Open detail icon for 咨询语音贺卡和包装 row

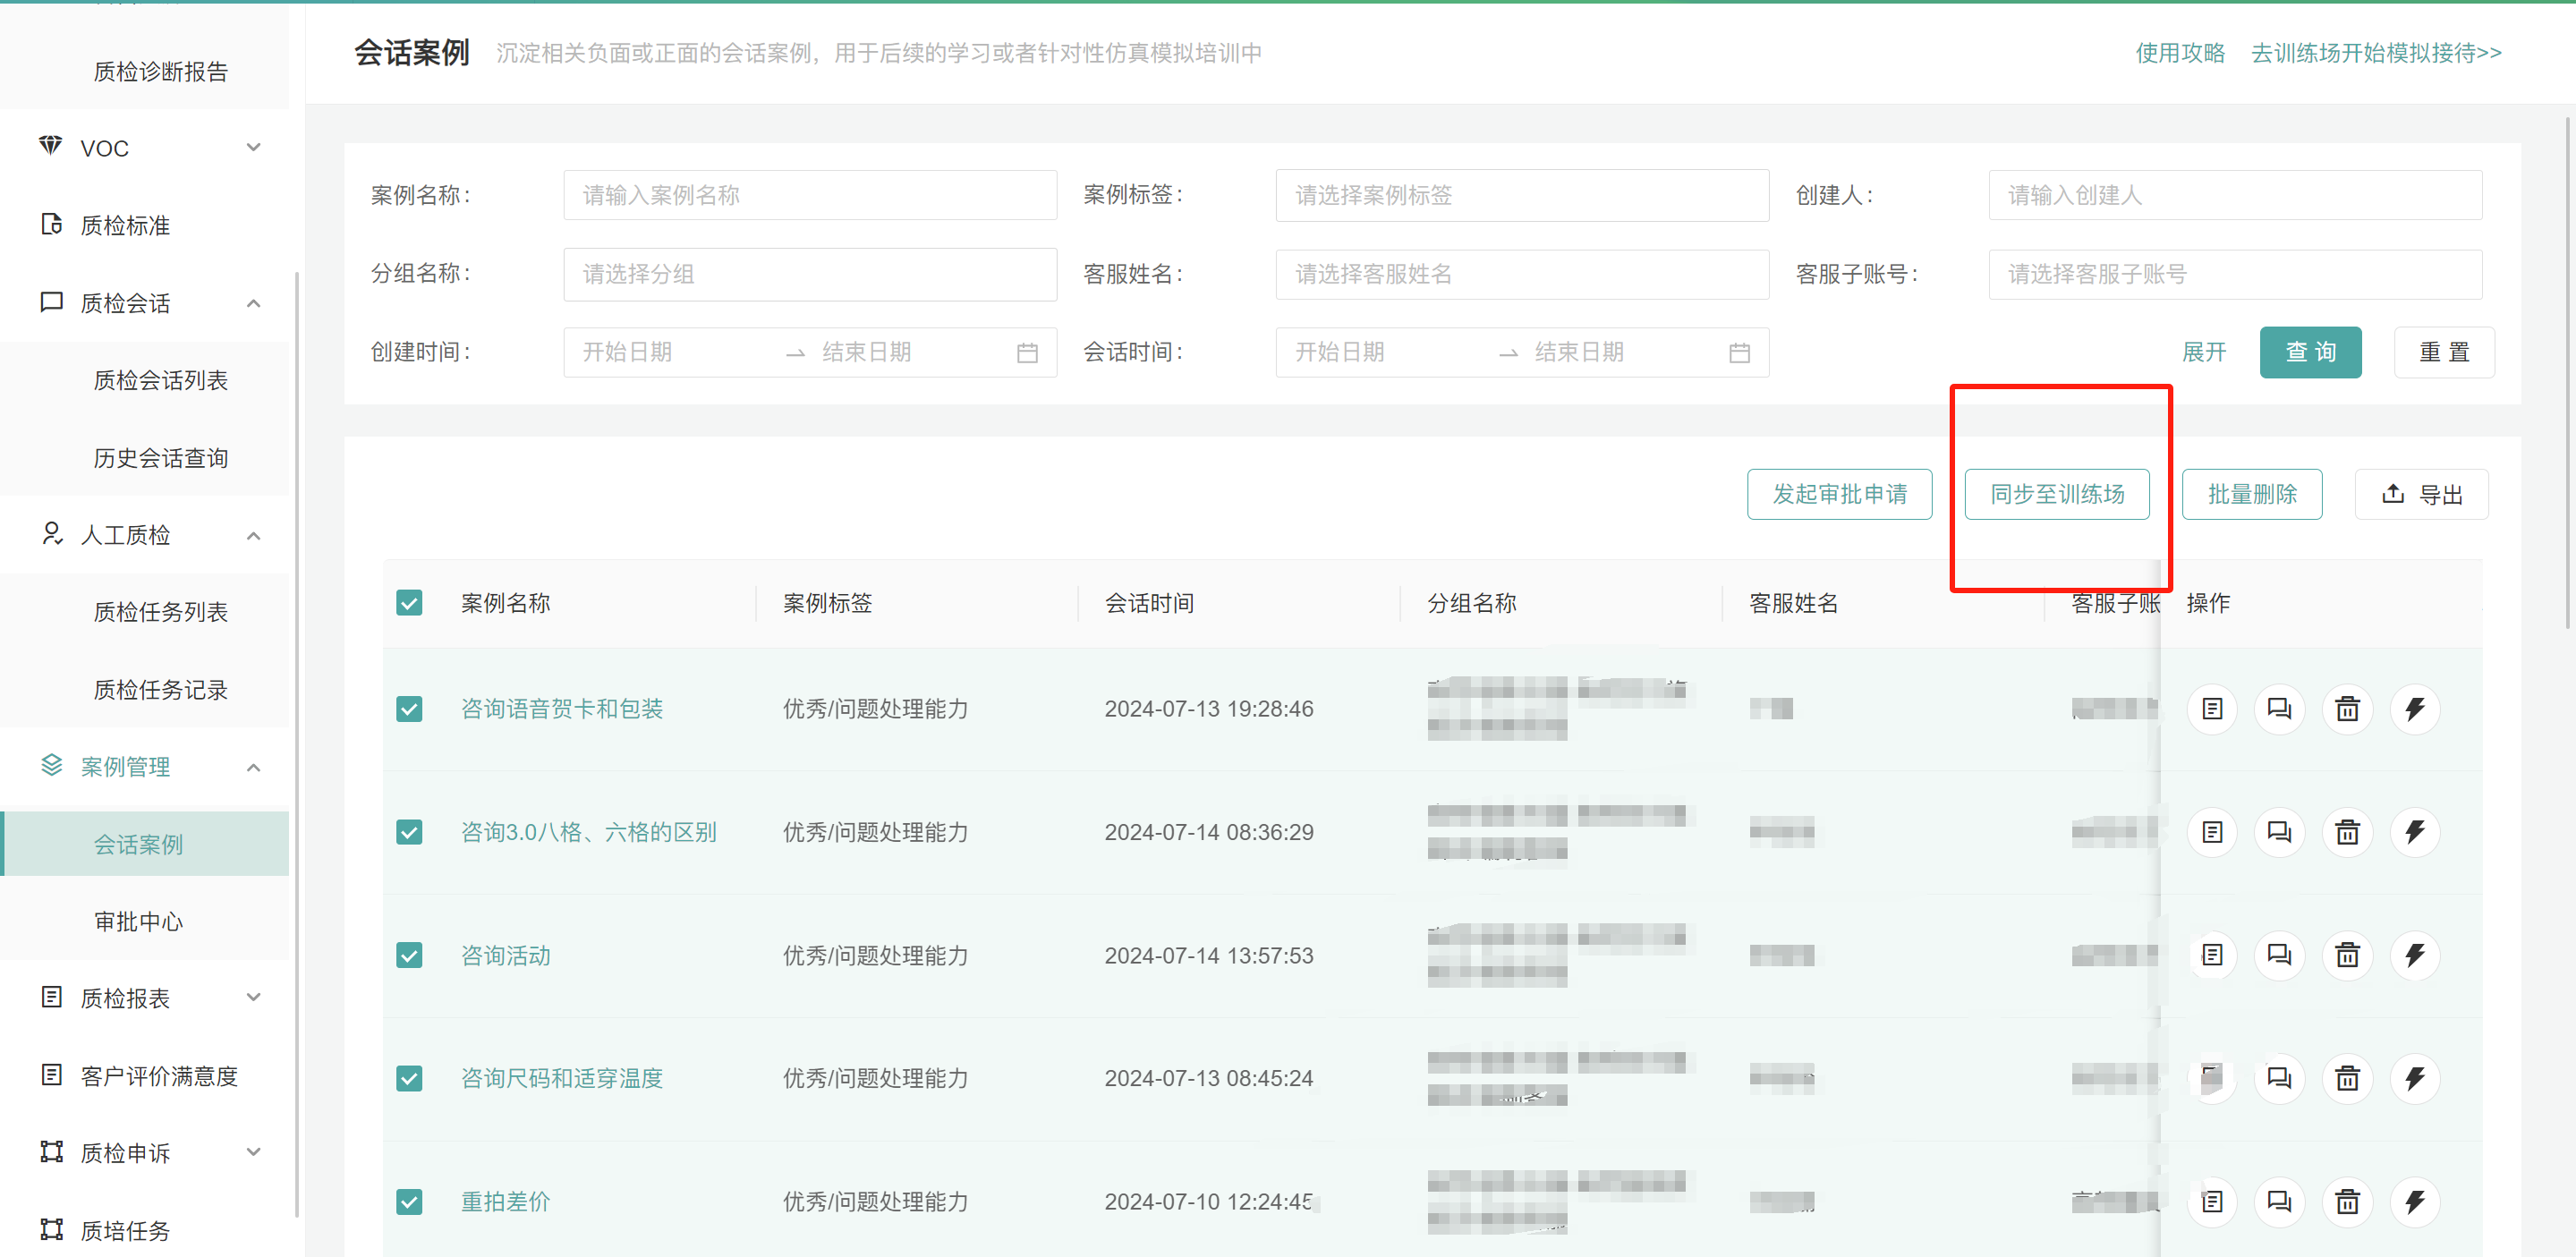[x=2212, y=709]
